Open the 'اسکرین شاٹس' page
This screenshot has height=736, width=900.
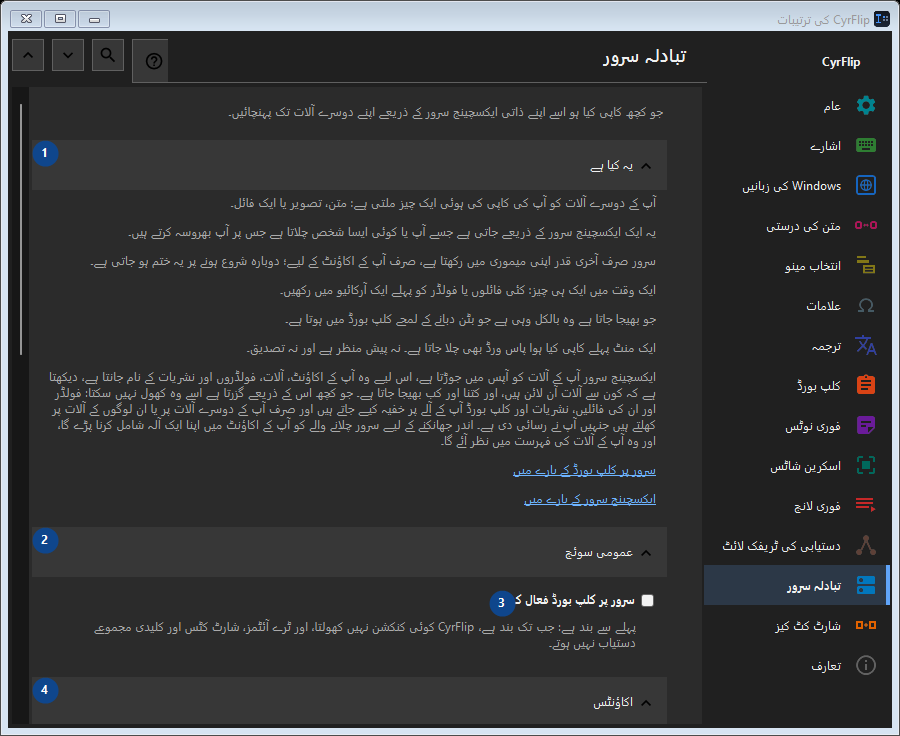796,466
